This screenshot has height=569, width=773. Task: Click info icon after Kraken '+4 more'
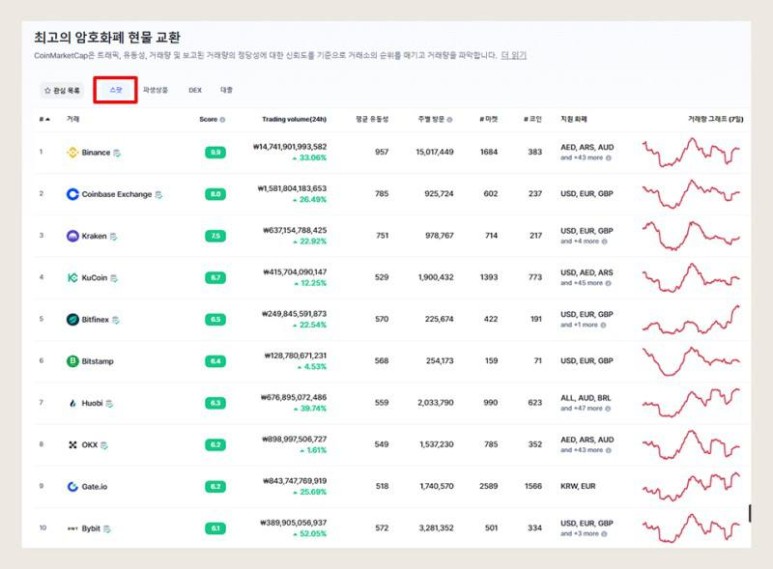click(604, 242)
